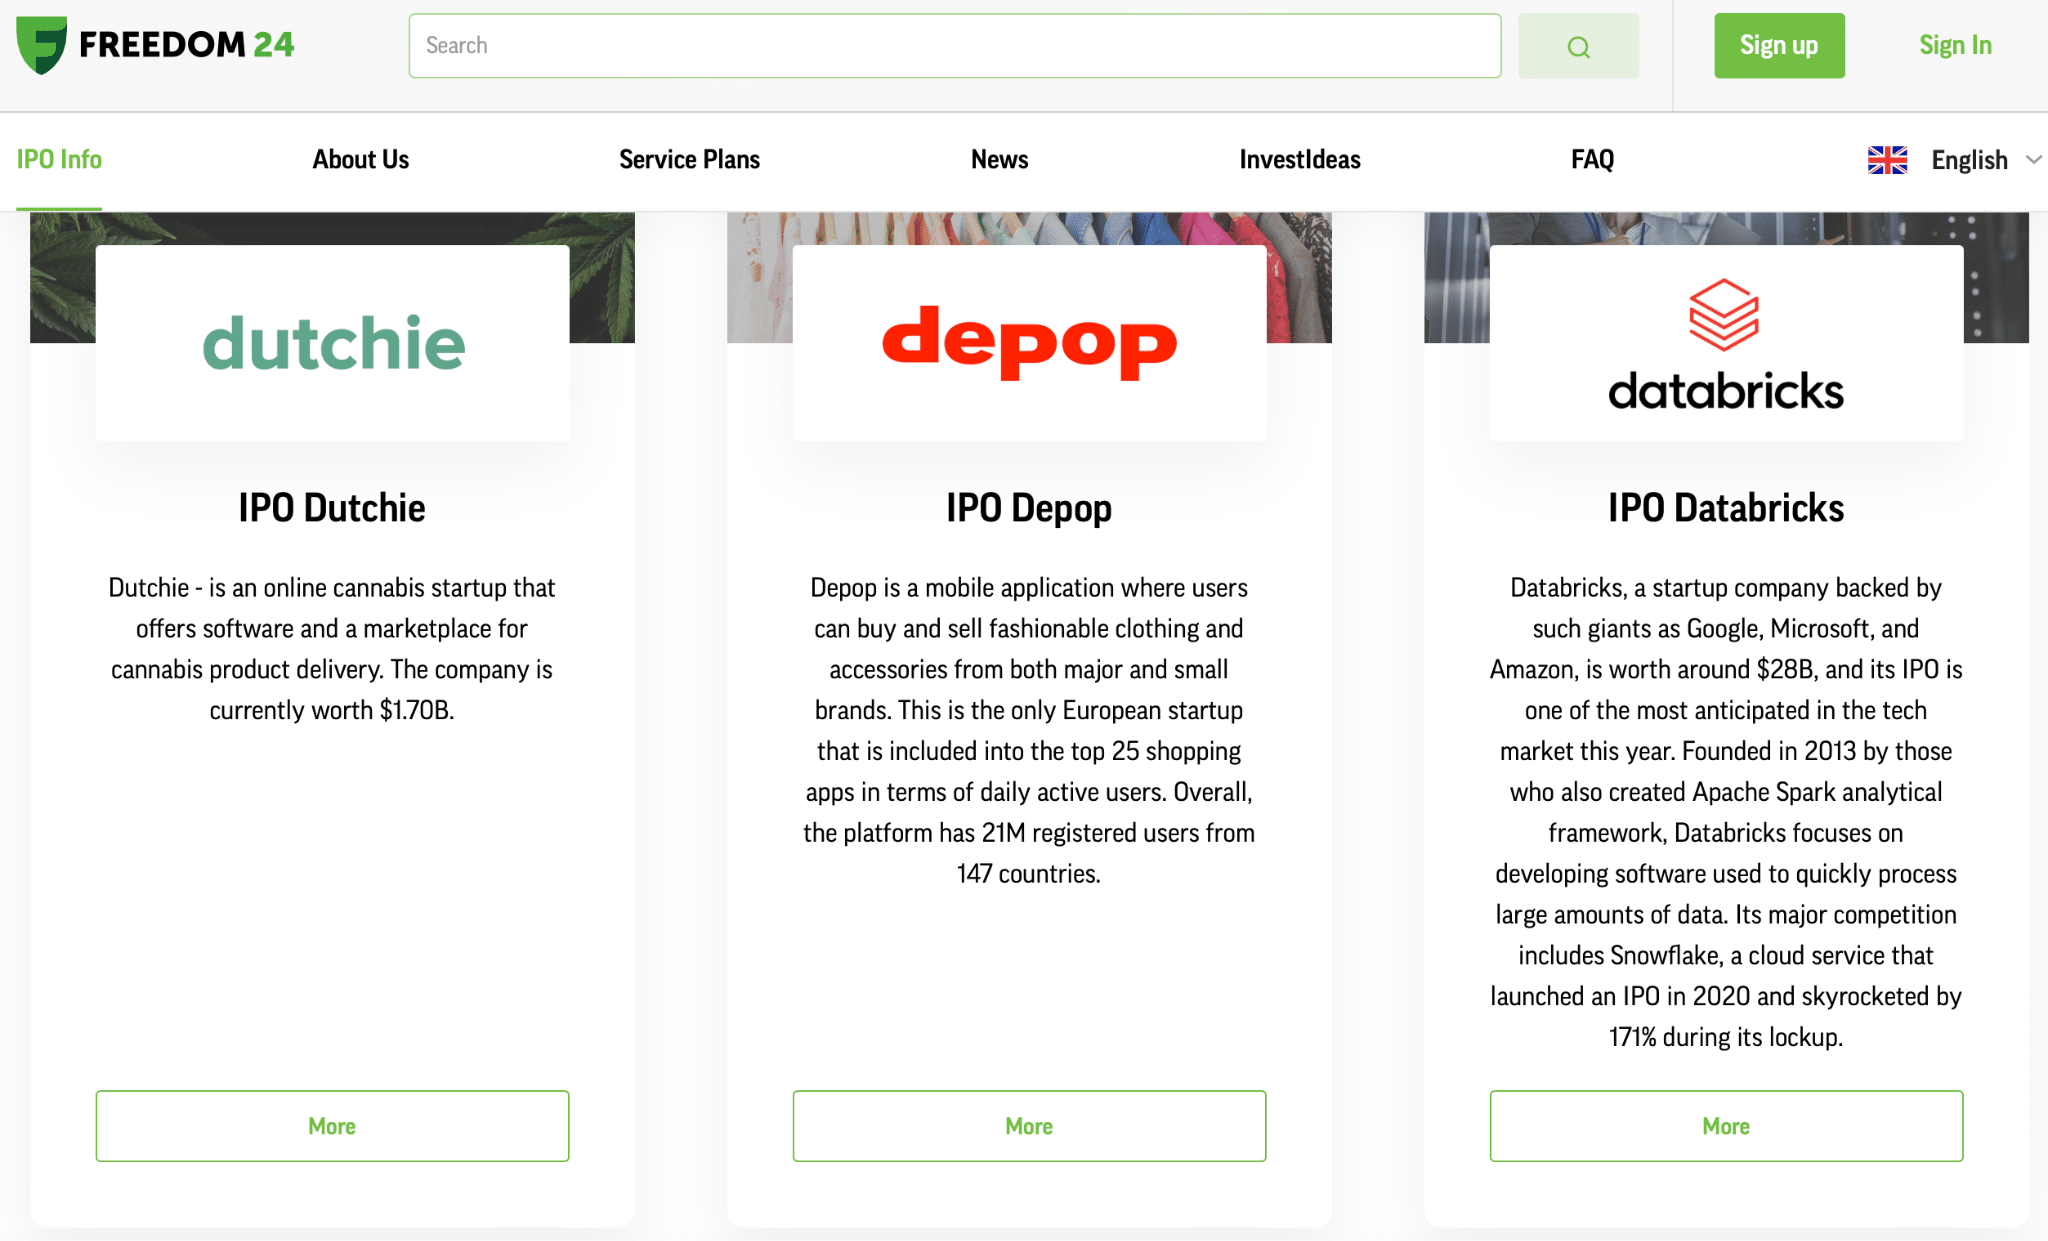Screen dimensions: 2048x1241
Task: Open the Service Plans section
Action: click(x=688, y=159)
